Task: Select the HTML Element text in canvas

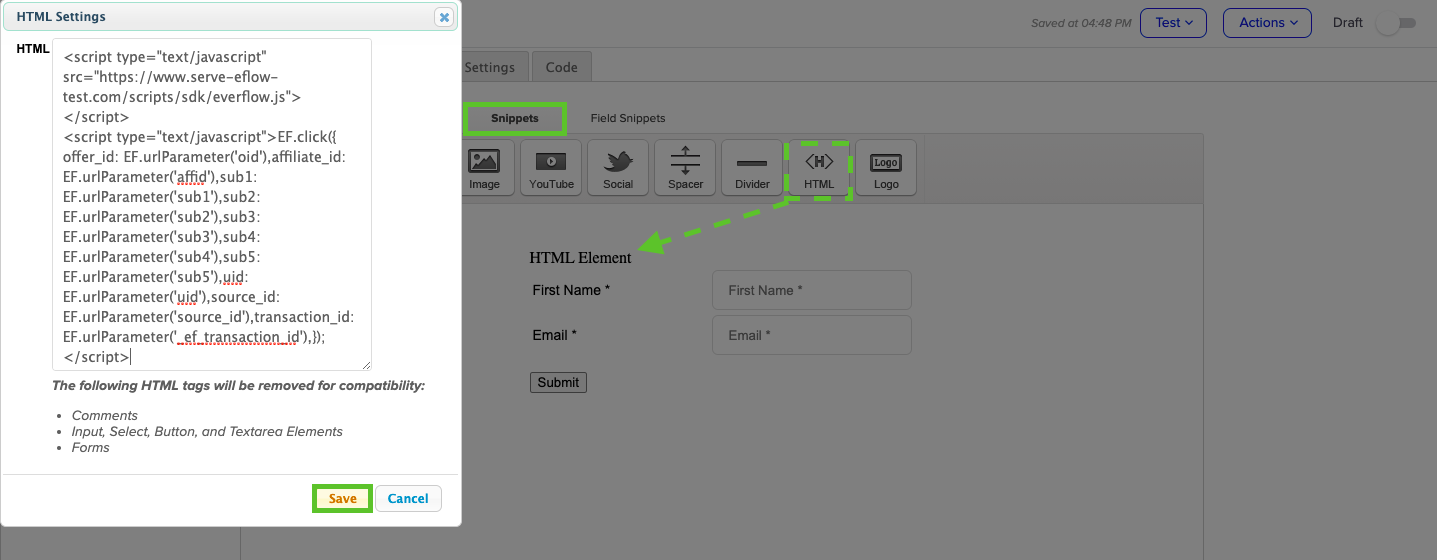Action: tap(580, 258)
